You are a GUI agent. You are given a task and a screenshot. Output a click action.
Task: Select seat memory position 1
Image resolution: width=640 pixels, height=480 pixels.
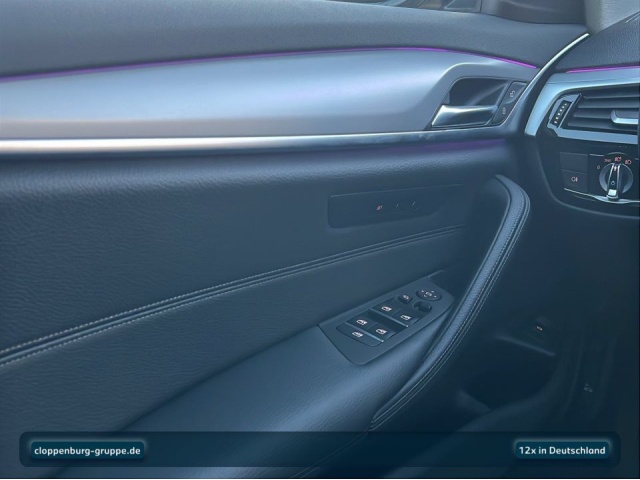pyautogui.click(x=396, y=207)
